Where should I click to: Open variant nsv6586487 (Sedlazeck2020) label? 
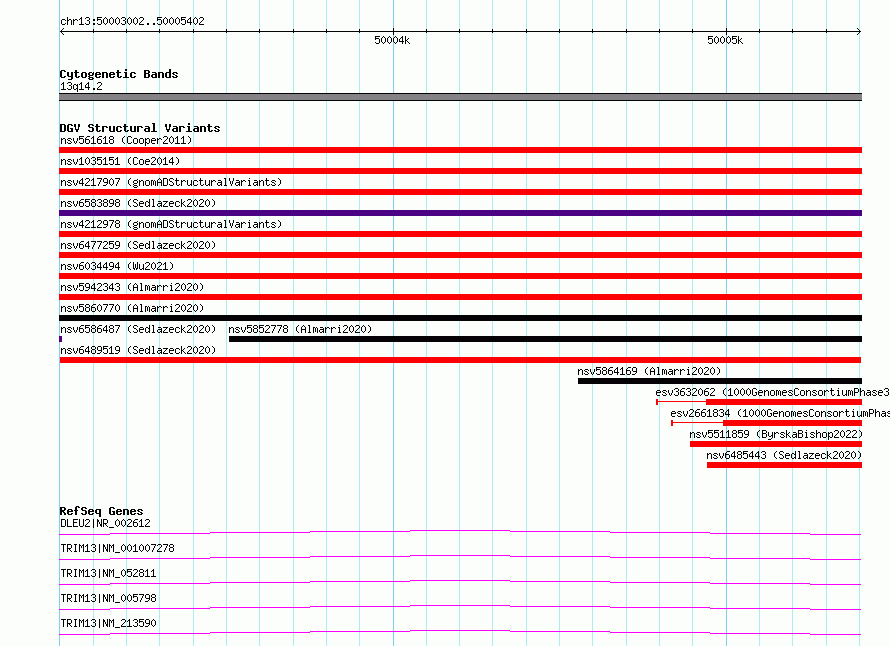click(138, 329)
